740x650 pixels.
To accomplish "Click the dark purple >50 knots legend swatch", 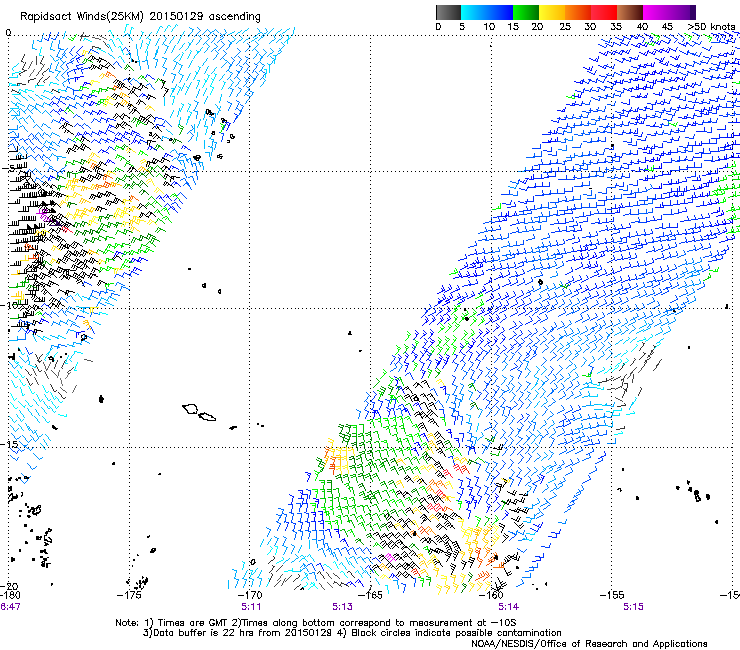I will tap(692, 12).
